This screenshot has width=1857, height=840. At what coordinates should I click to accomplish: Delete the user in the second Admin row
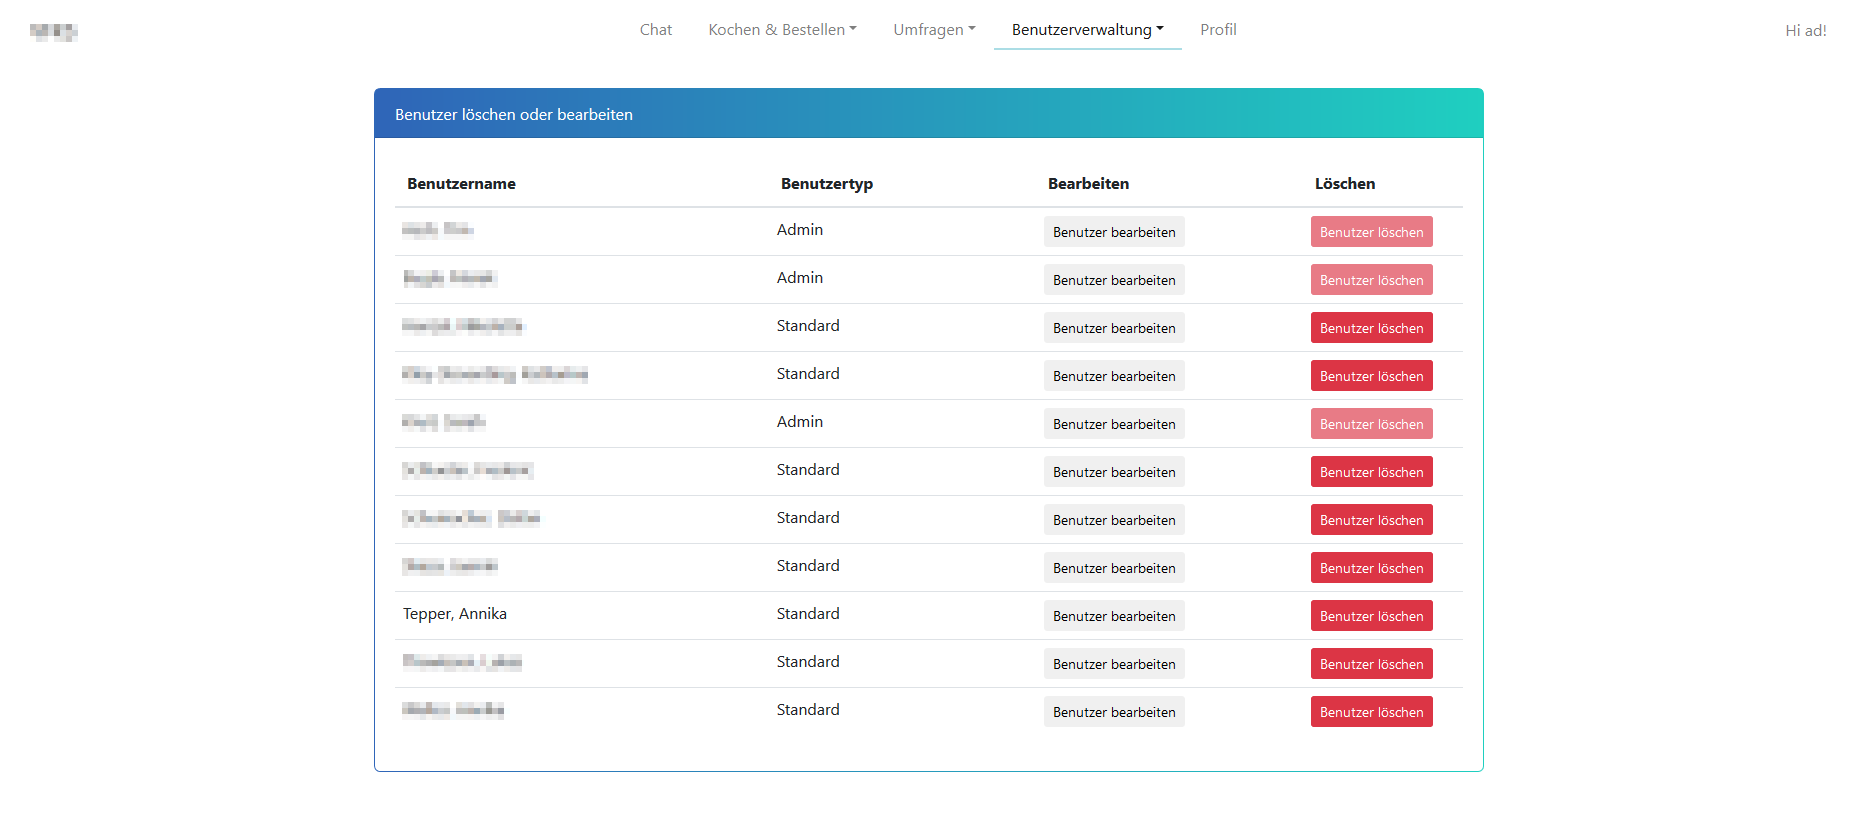tap(1371, 280)
